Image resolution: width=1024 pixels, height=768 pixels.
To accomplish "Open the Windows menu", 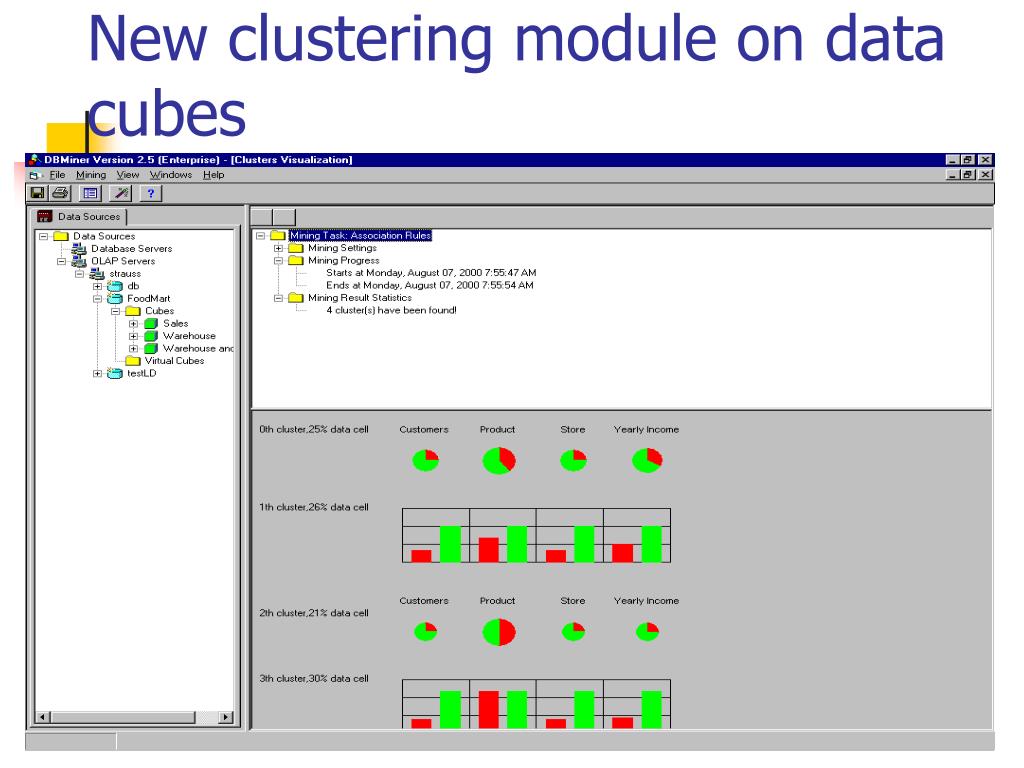I will pos(170,175).
